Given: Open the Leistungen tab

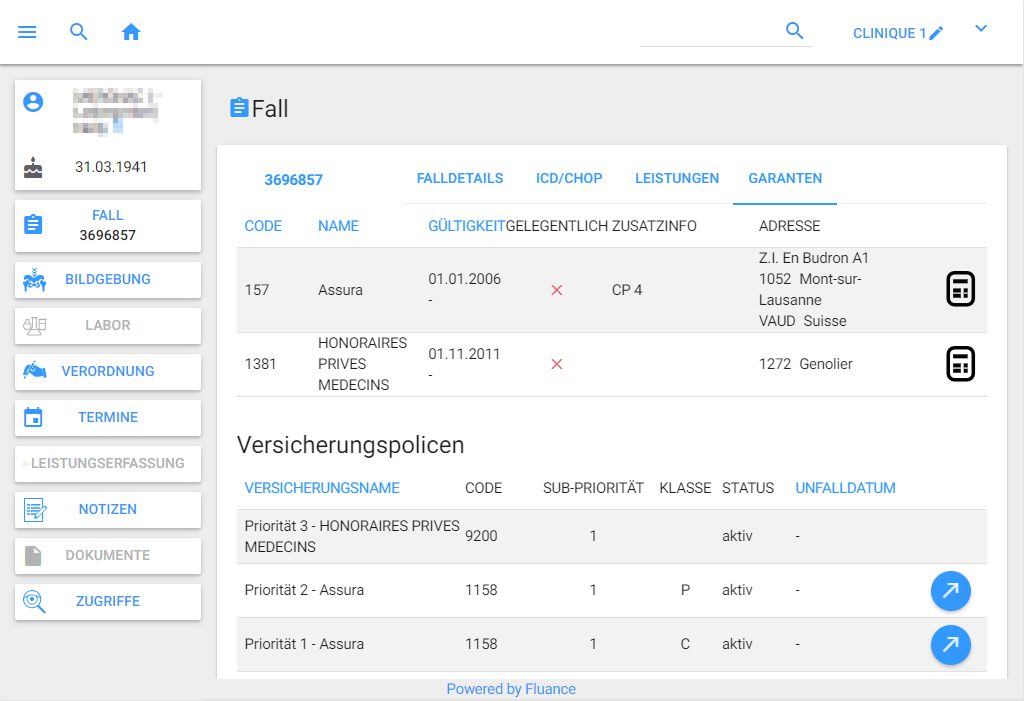Looking at the screenshot, I should (x=677, y=178).
